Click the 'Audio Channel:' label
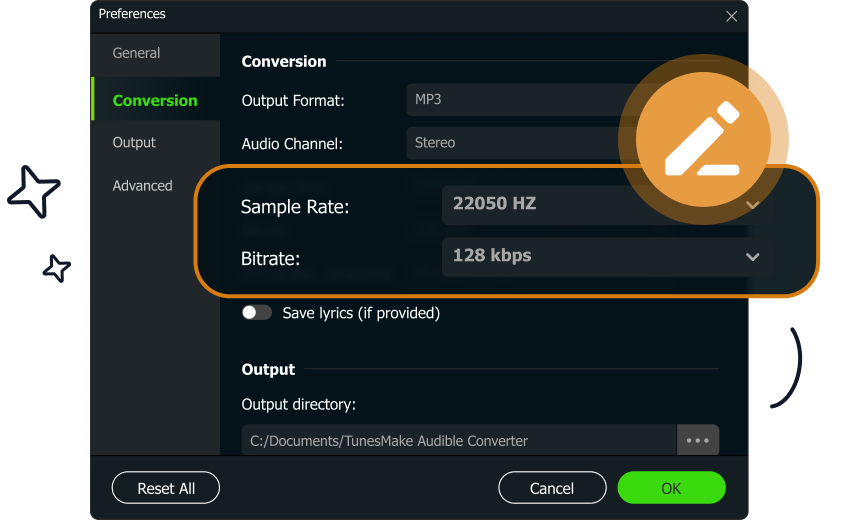 [x=292, y=144]
